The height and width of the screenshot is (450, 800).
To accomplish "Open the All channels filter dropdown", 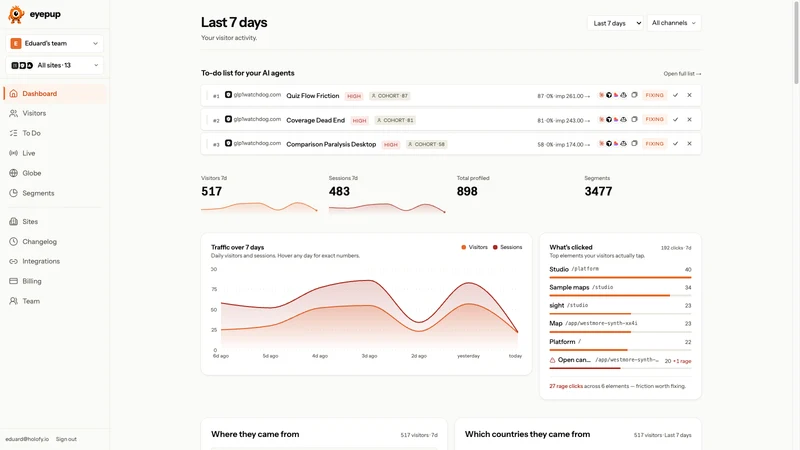I will (x=673, y=23).
